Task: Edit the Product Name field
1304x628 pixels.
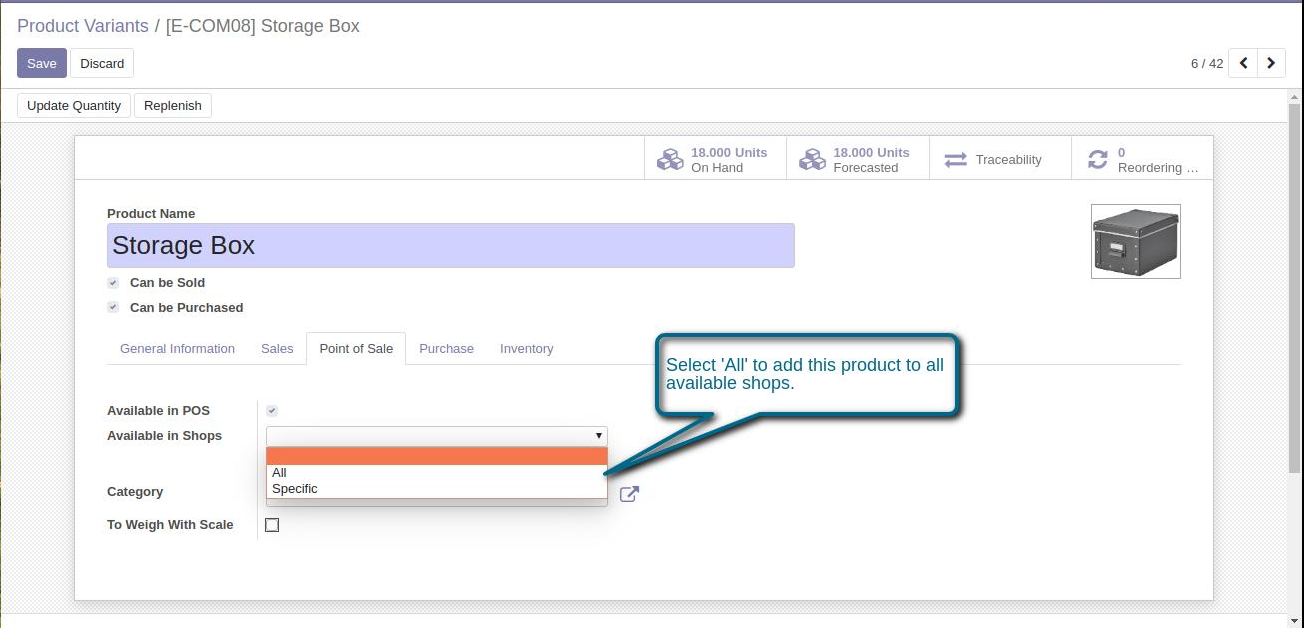Action: tap(450, 246)
